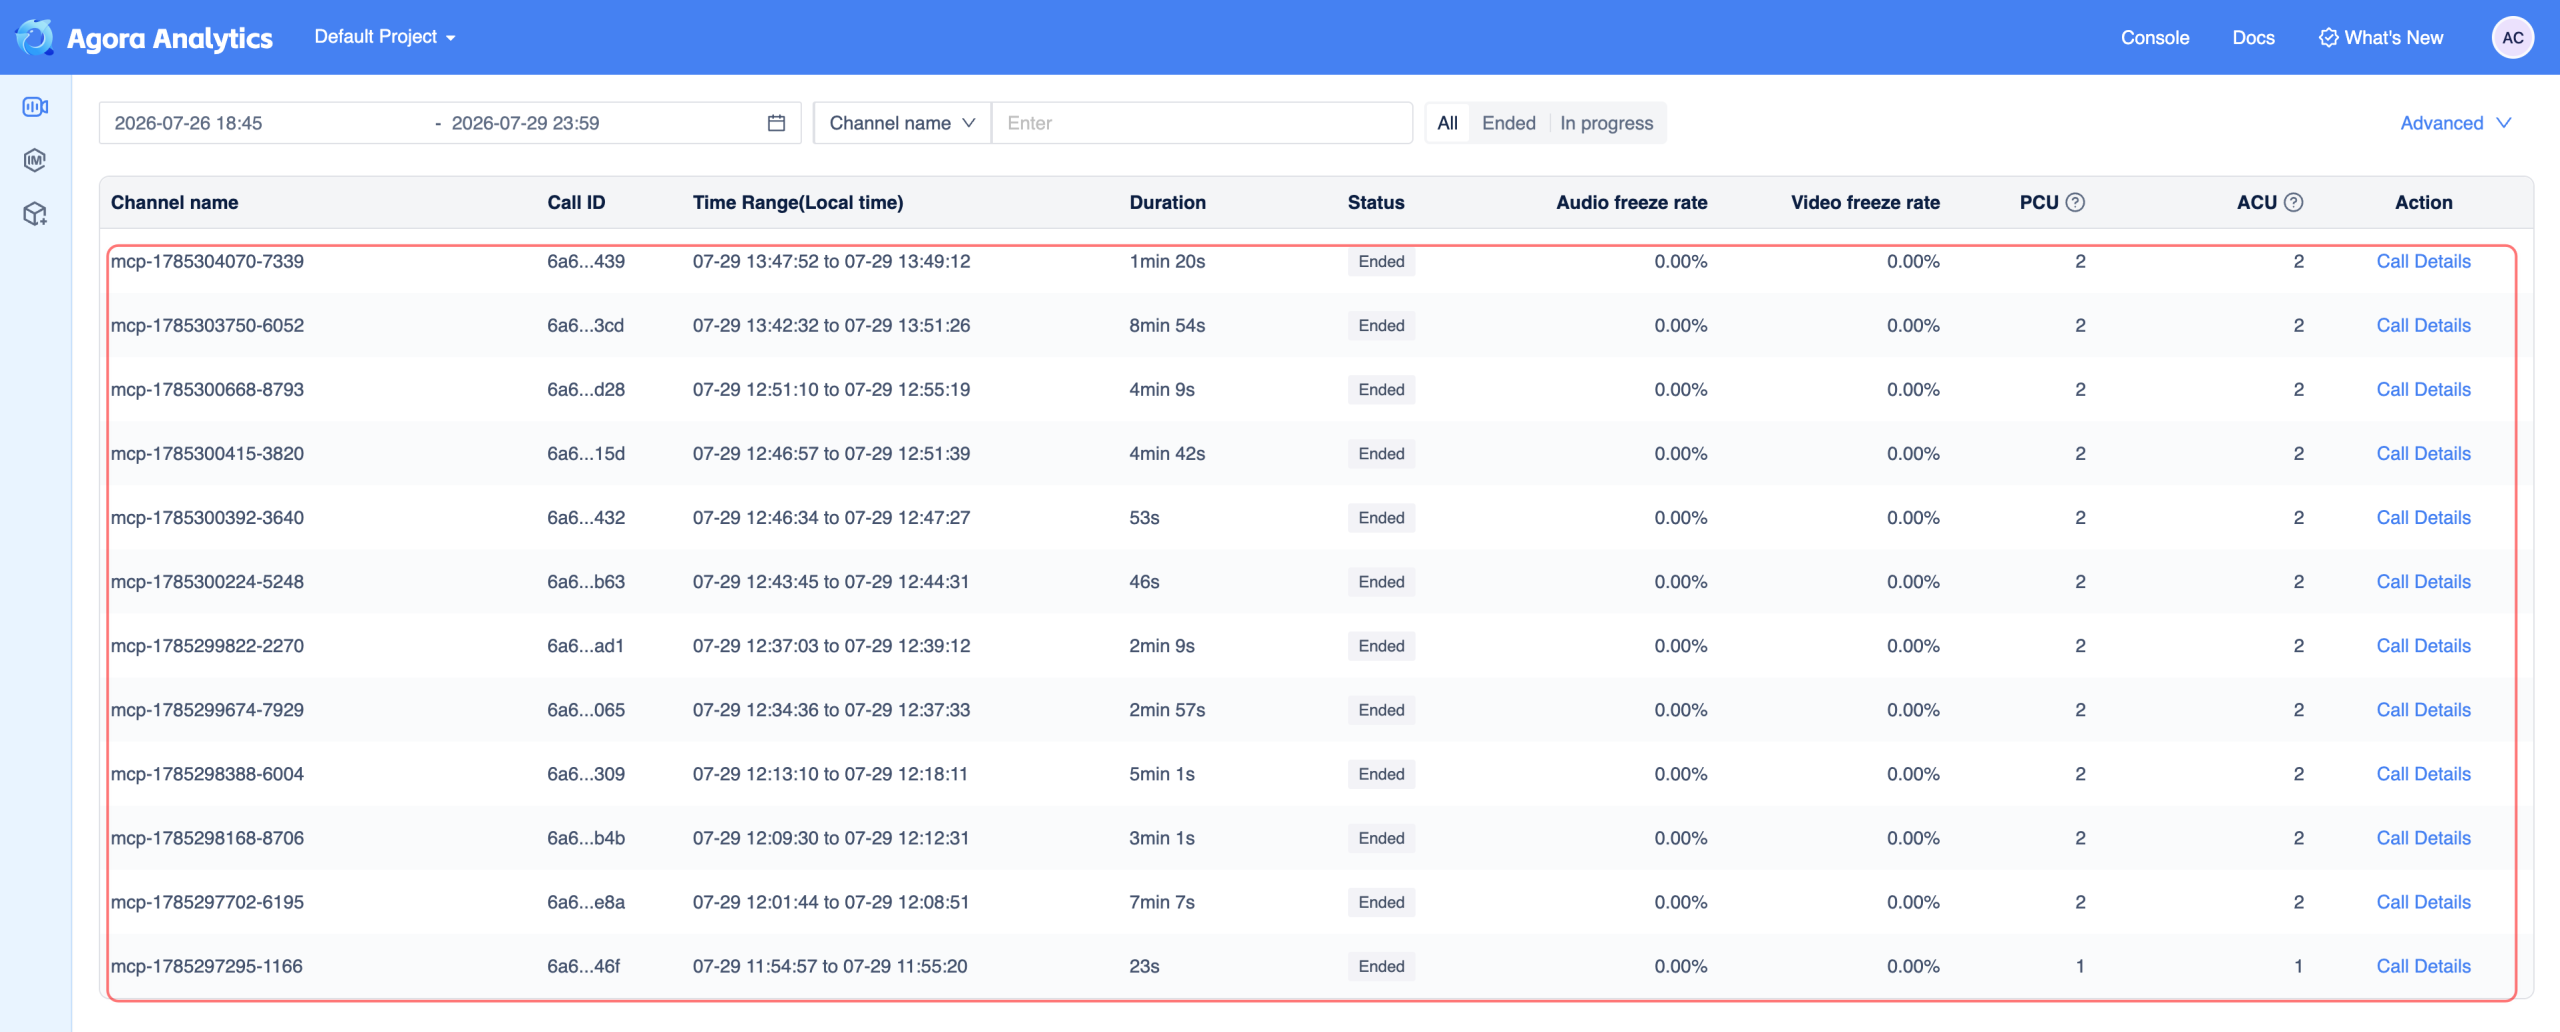This screenshot has width=2560, height=1032.
Task: Select the Ended status tab
Action: click(1508, 123)
